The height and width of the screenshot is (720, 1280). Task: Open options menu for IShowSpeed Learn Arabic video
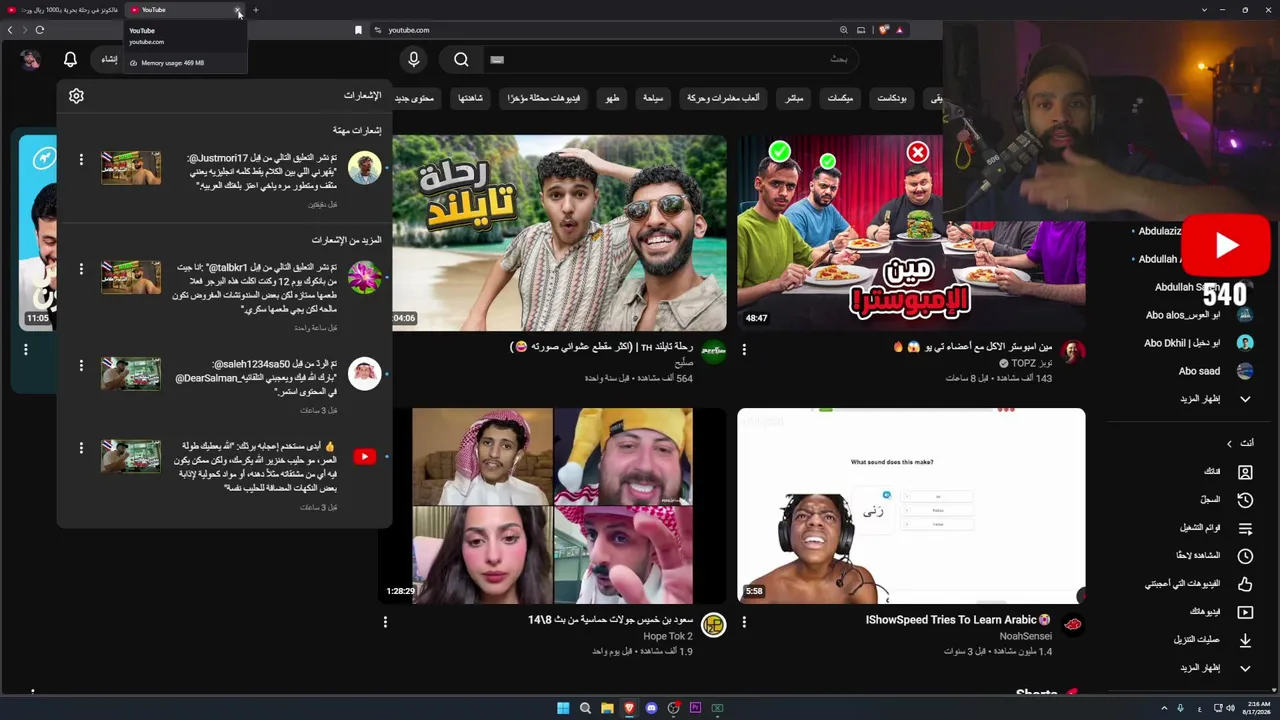pos(744,622)
